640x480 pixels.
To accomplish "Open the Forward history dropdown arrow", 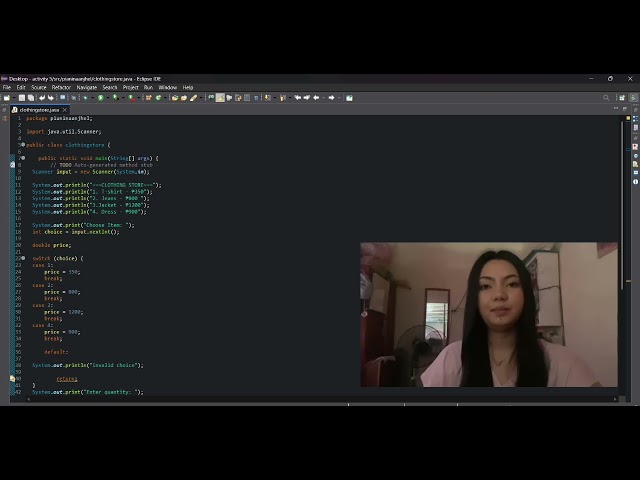I will pos(339,98).
